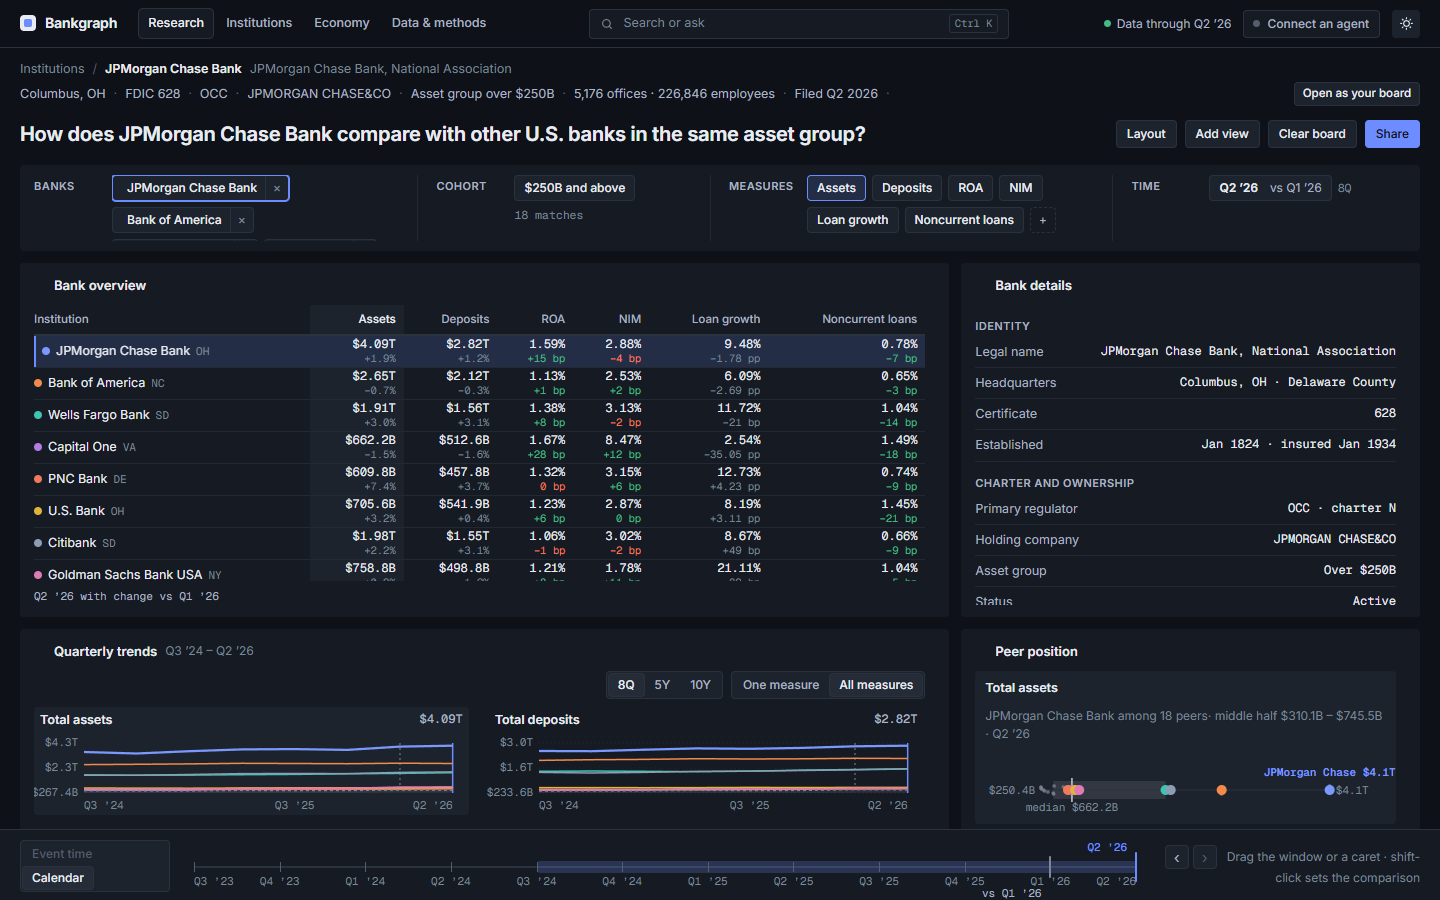This screenshot has height=900, width=1440.
Task: Select the Bank of America table row
Action: pos(479,383)
